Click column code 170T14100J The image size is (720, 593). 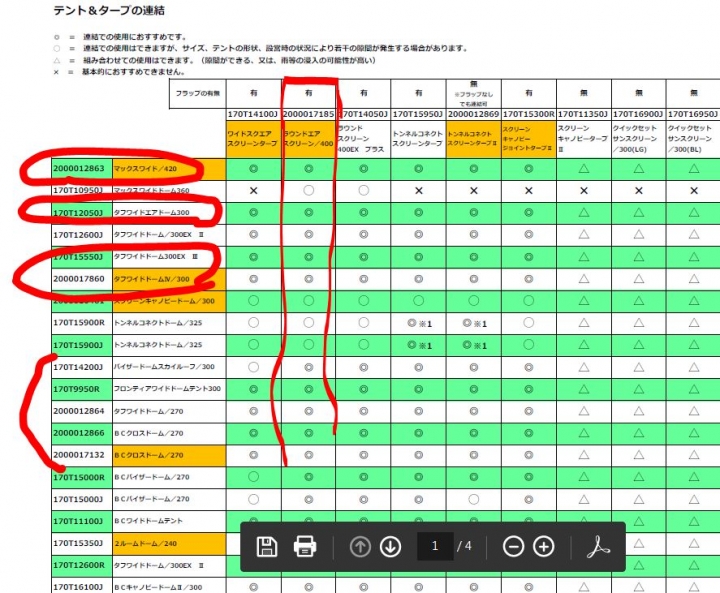point(253,114)
